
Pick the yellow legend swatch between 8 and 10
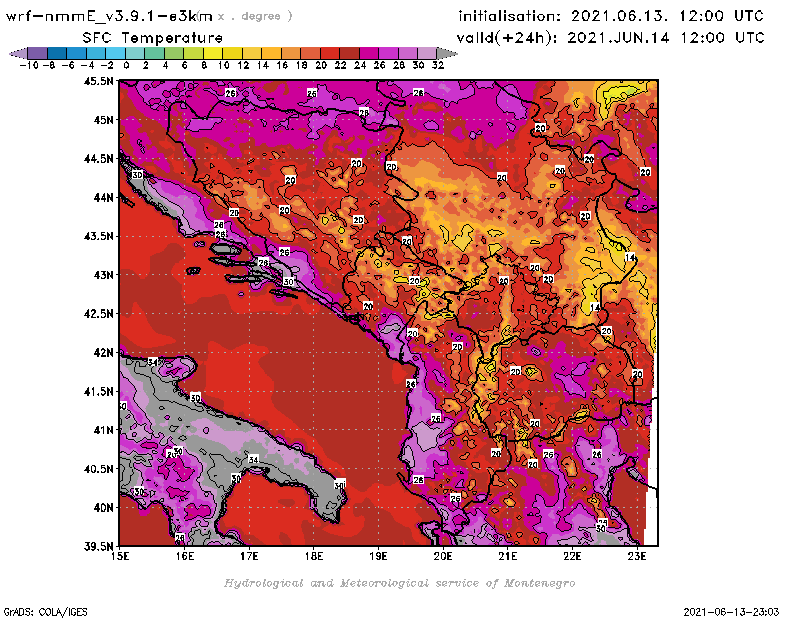(213, 53)
